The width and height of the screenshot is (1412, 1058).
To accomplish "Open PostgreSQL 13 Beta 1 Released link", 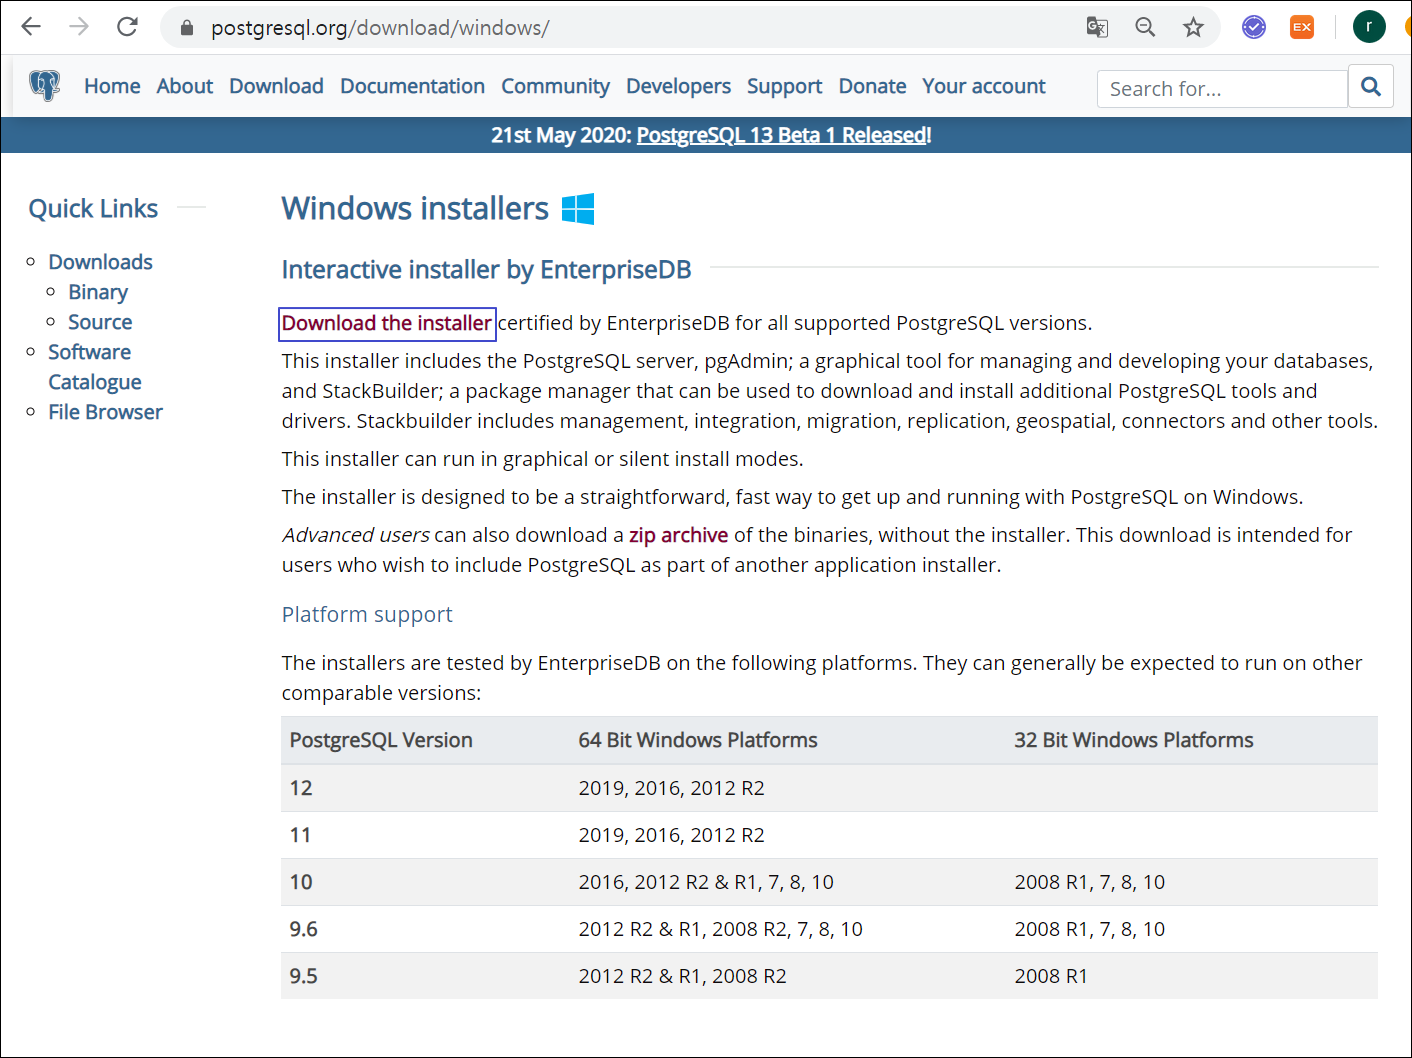I will click(782, 135).
